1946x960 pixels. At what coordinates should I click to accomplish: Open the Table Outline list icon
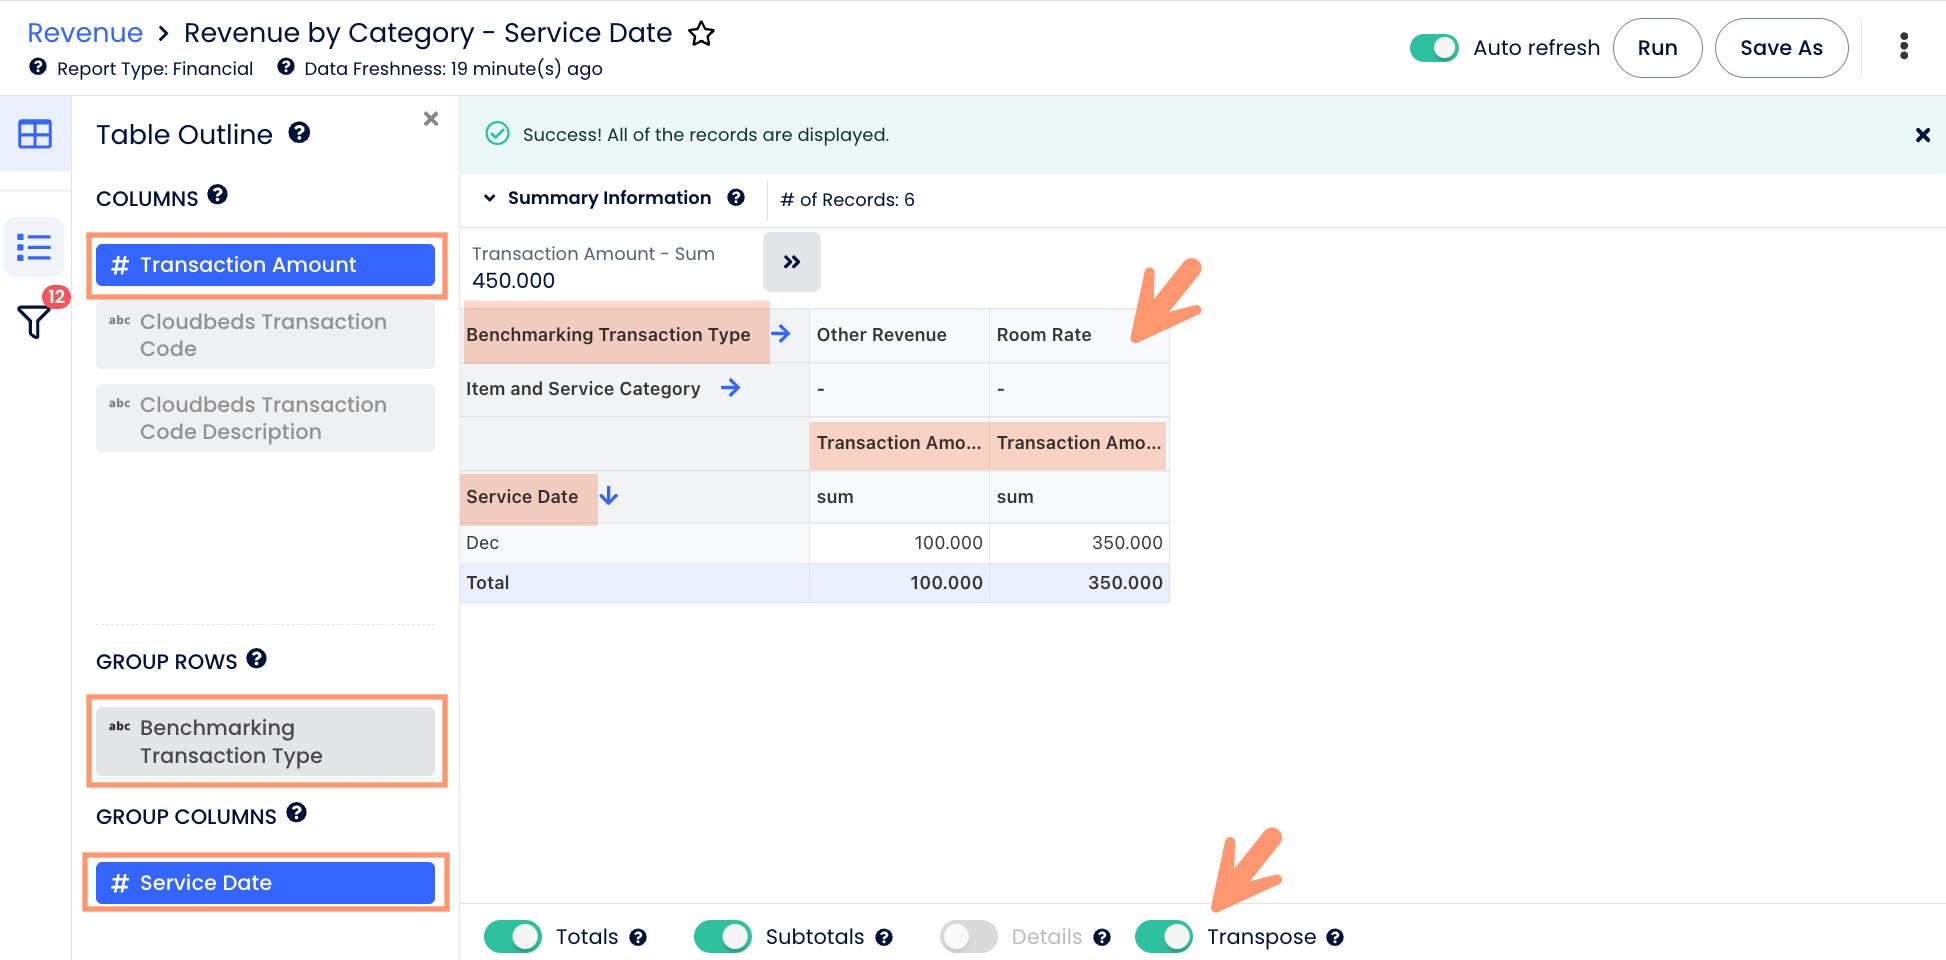click(x=34, y=247)
